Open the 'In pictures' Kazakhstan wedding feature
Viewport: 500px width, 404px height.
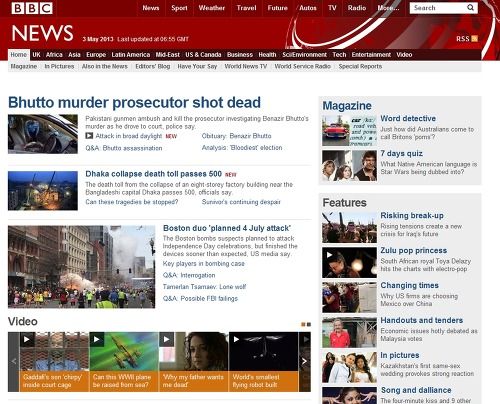[400, 355]
